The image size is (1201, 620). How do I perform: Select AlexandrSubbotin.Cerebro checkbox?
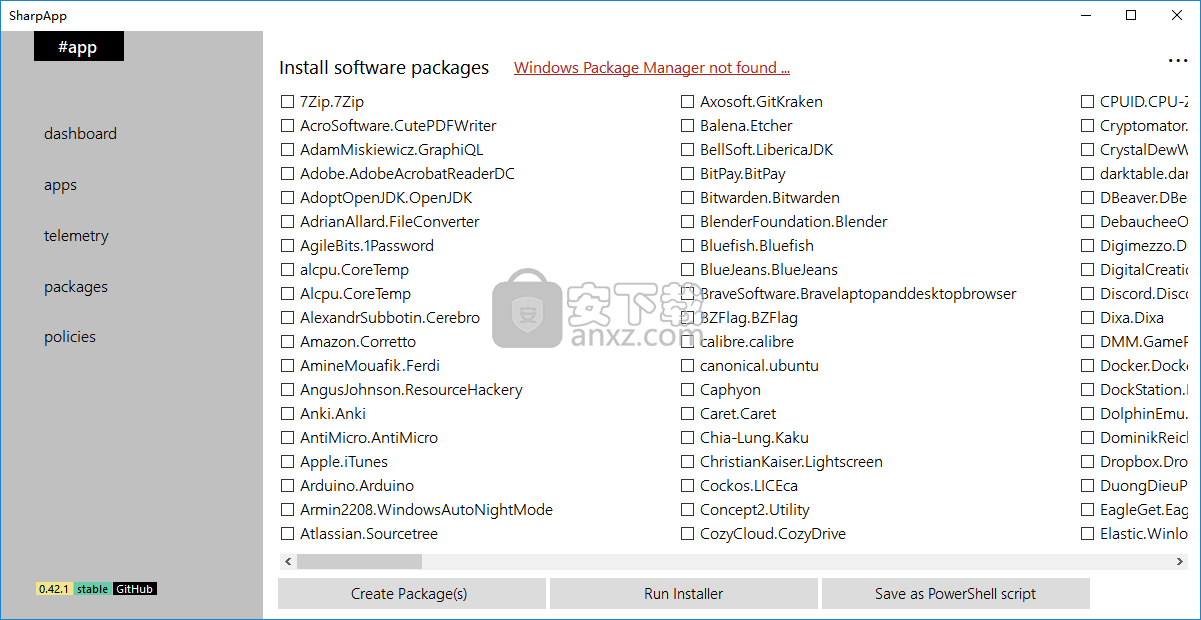(x=288, y=318)
